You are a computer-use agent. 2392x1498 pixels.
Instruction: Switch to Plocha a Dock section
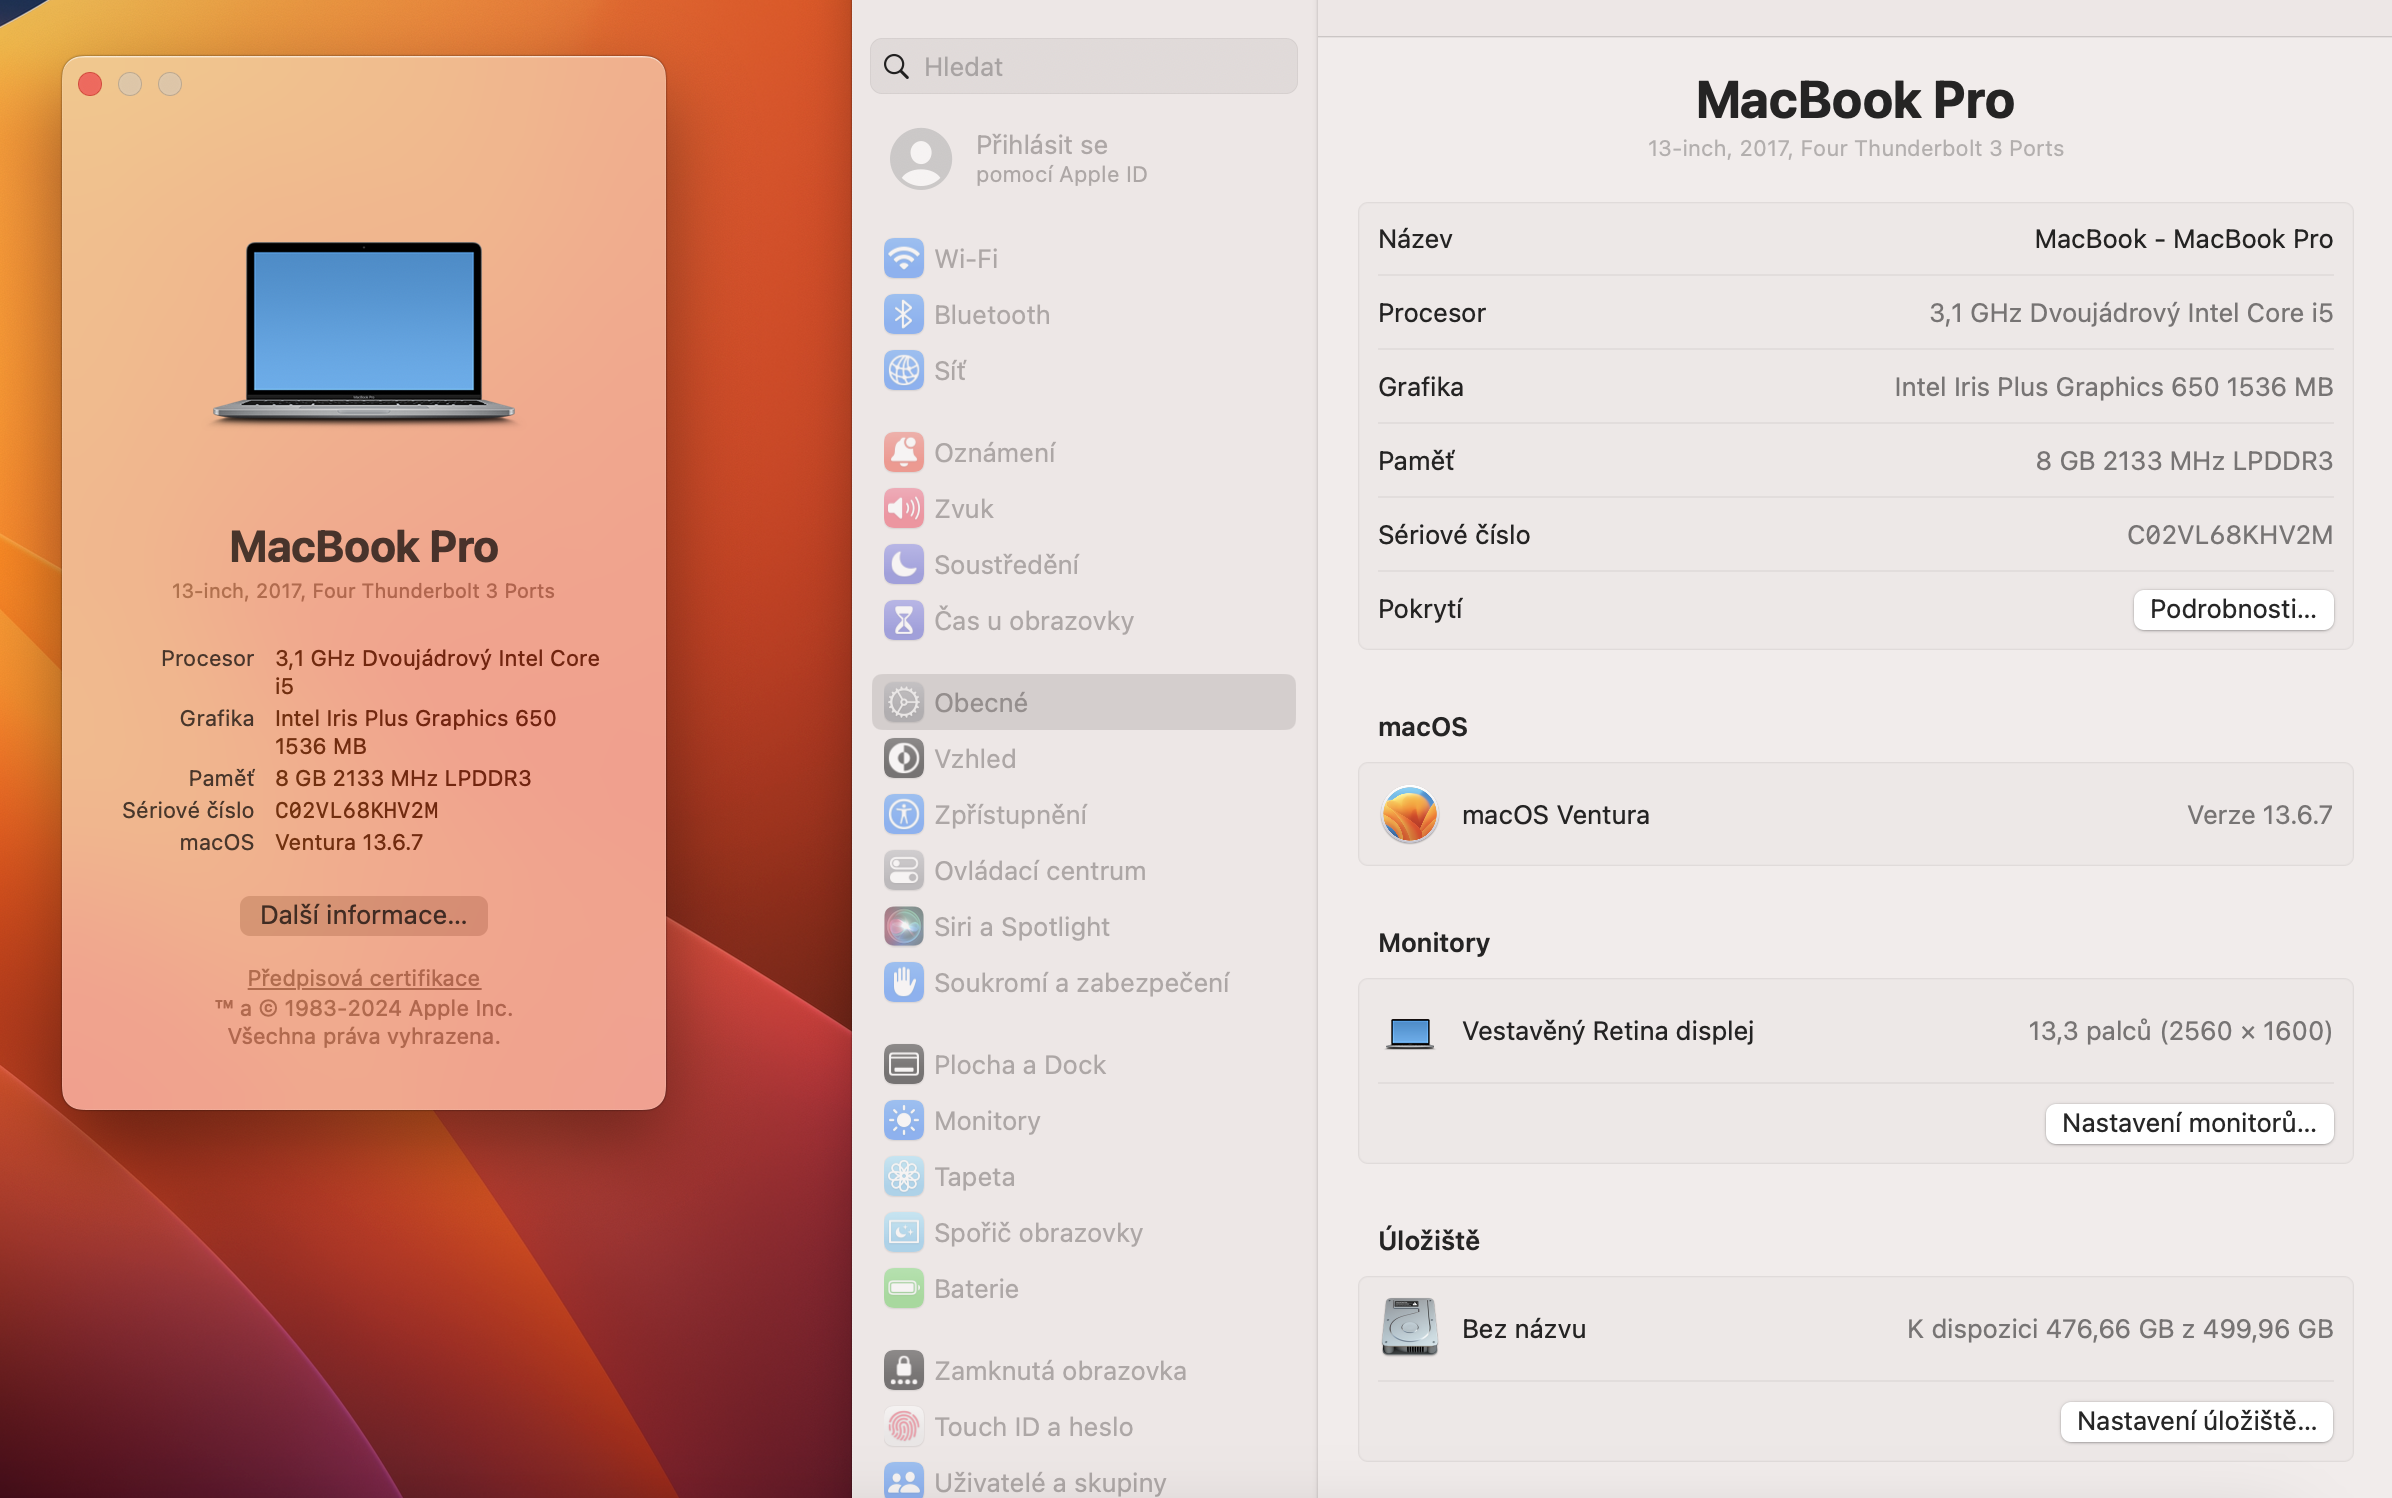(1019, 1065)
